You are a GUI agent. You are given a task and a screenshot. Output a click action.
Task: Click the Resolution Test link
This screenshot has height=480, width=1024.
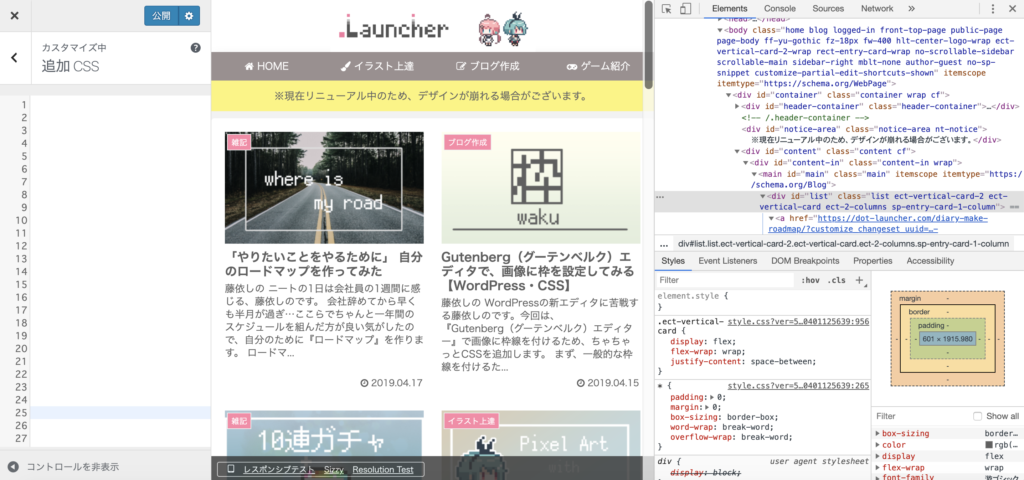point(383,470)
